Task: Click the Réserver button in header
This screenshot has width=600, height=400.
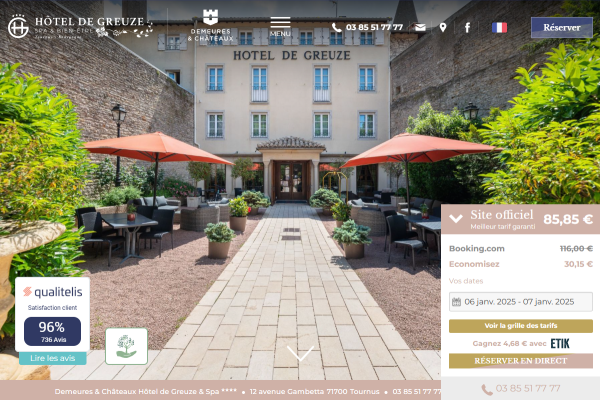Action: click(562, 28)
